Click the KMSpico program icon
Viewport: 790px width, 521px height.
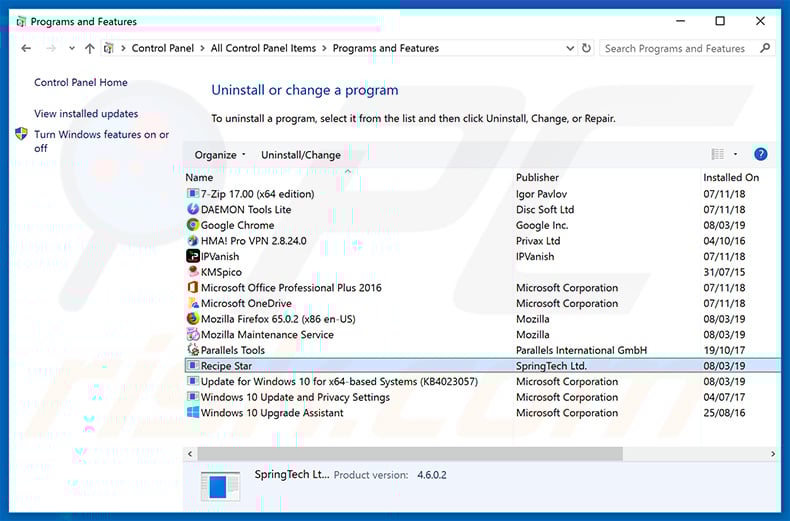193,272
